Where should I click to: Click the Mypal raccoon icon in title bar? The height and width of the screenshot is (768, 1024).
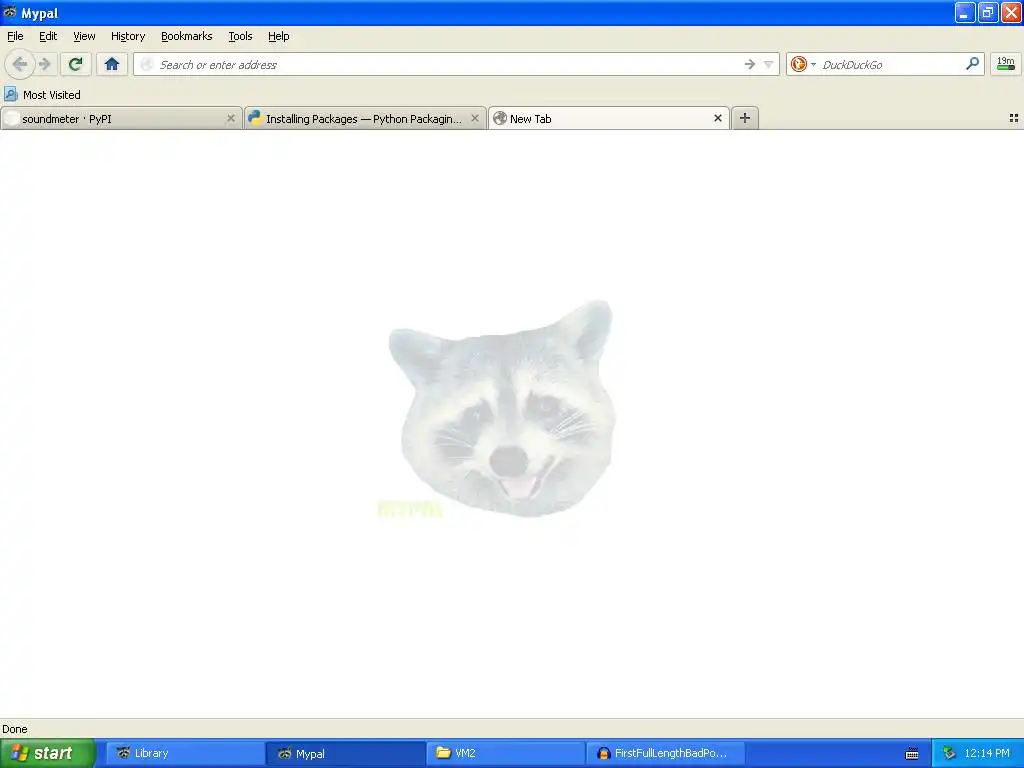[x=10, y=12]
